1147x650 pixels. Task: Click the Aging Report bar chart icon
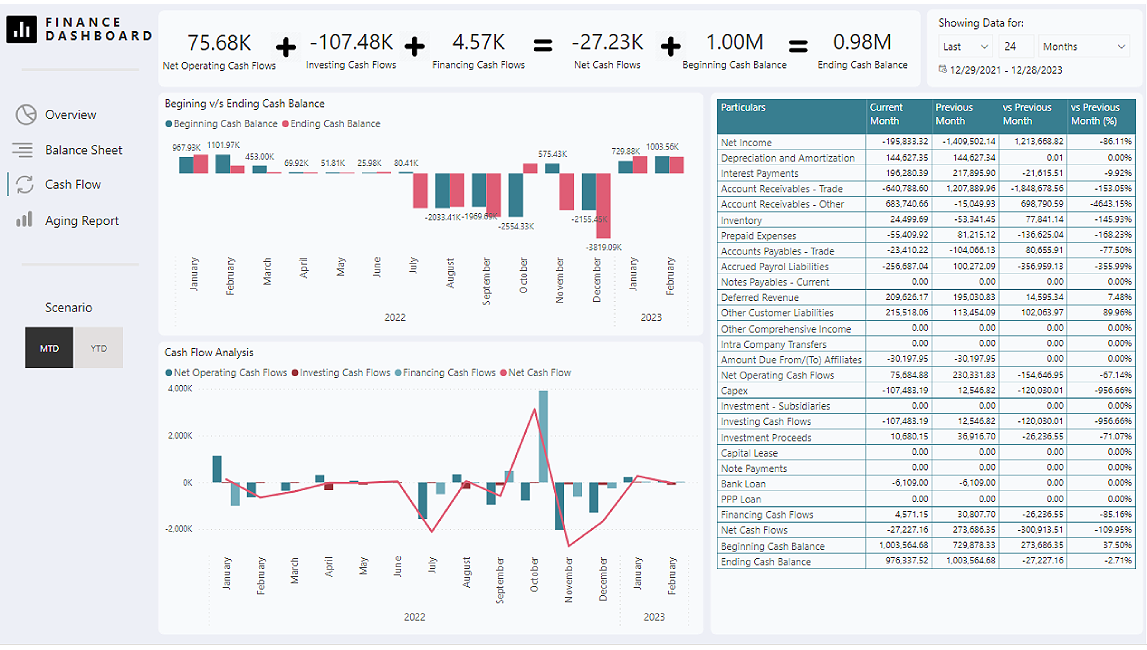pyautogui.click(x=24, y=220)
